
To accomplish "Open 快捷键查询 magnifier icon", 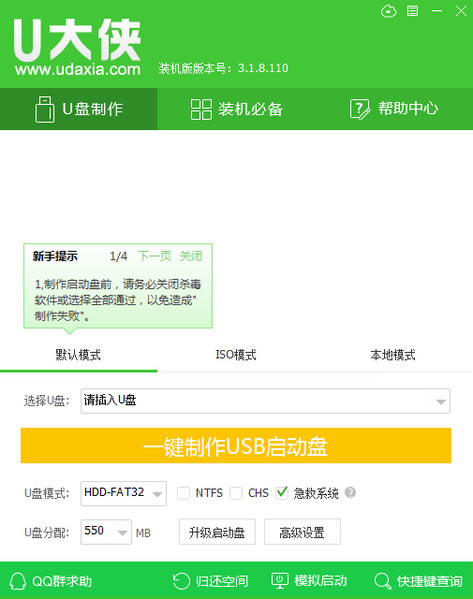I will pyautogui.click(x=382, y=581).
